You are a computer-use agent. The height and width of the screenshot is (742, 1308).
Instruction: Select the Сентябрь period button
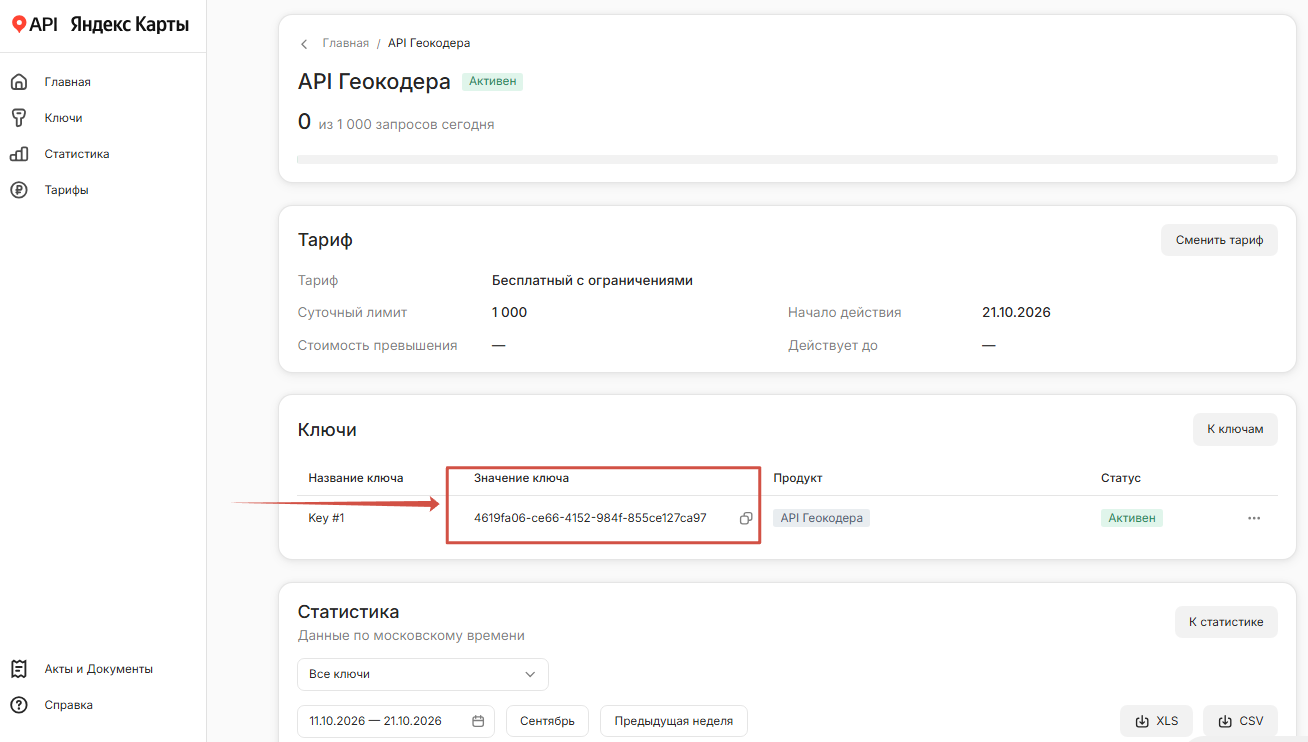tap(547, 721)
